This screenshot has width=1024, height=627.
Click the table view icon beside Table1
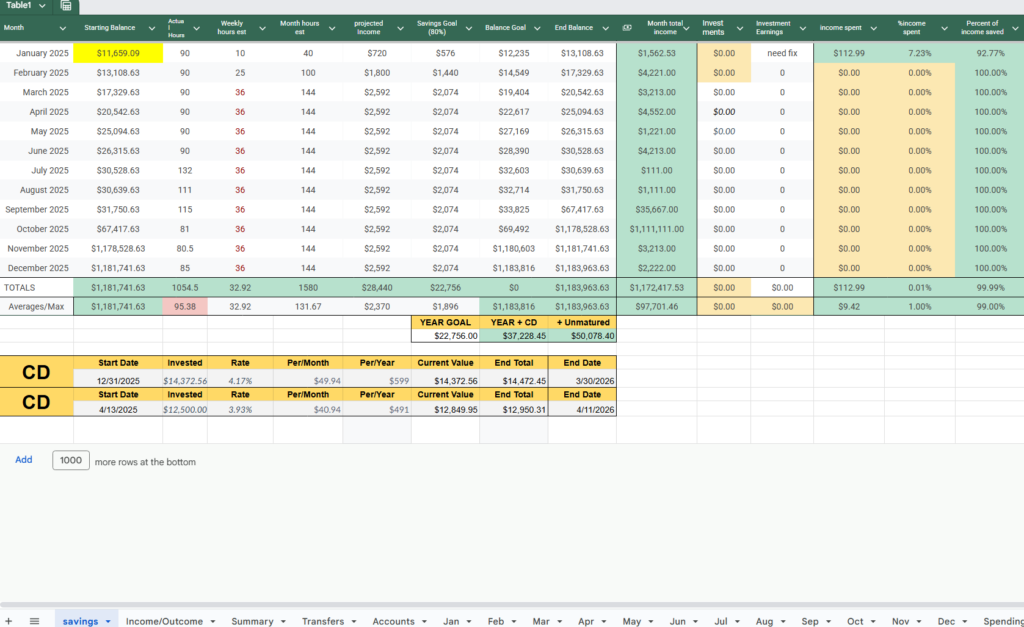66,6
